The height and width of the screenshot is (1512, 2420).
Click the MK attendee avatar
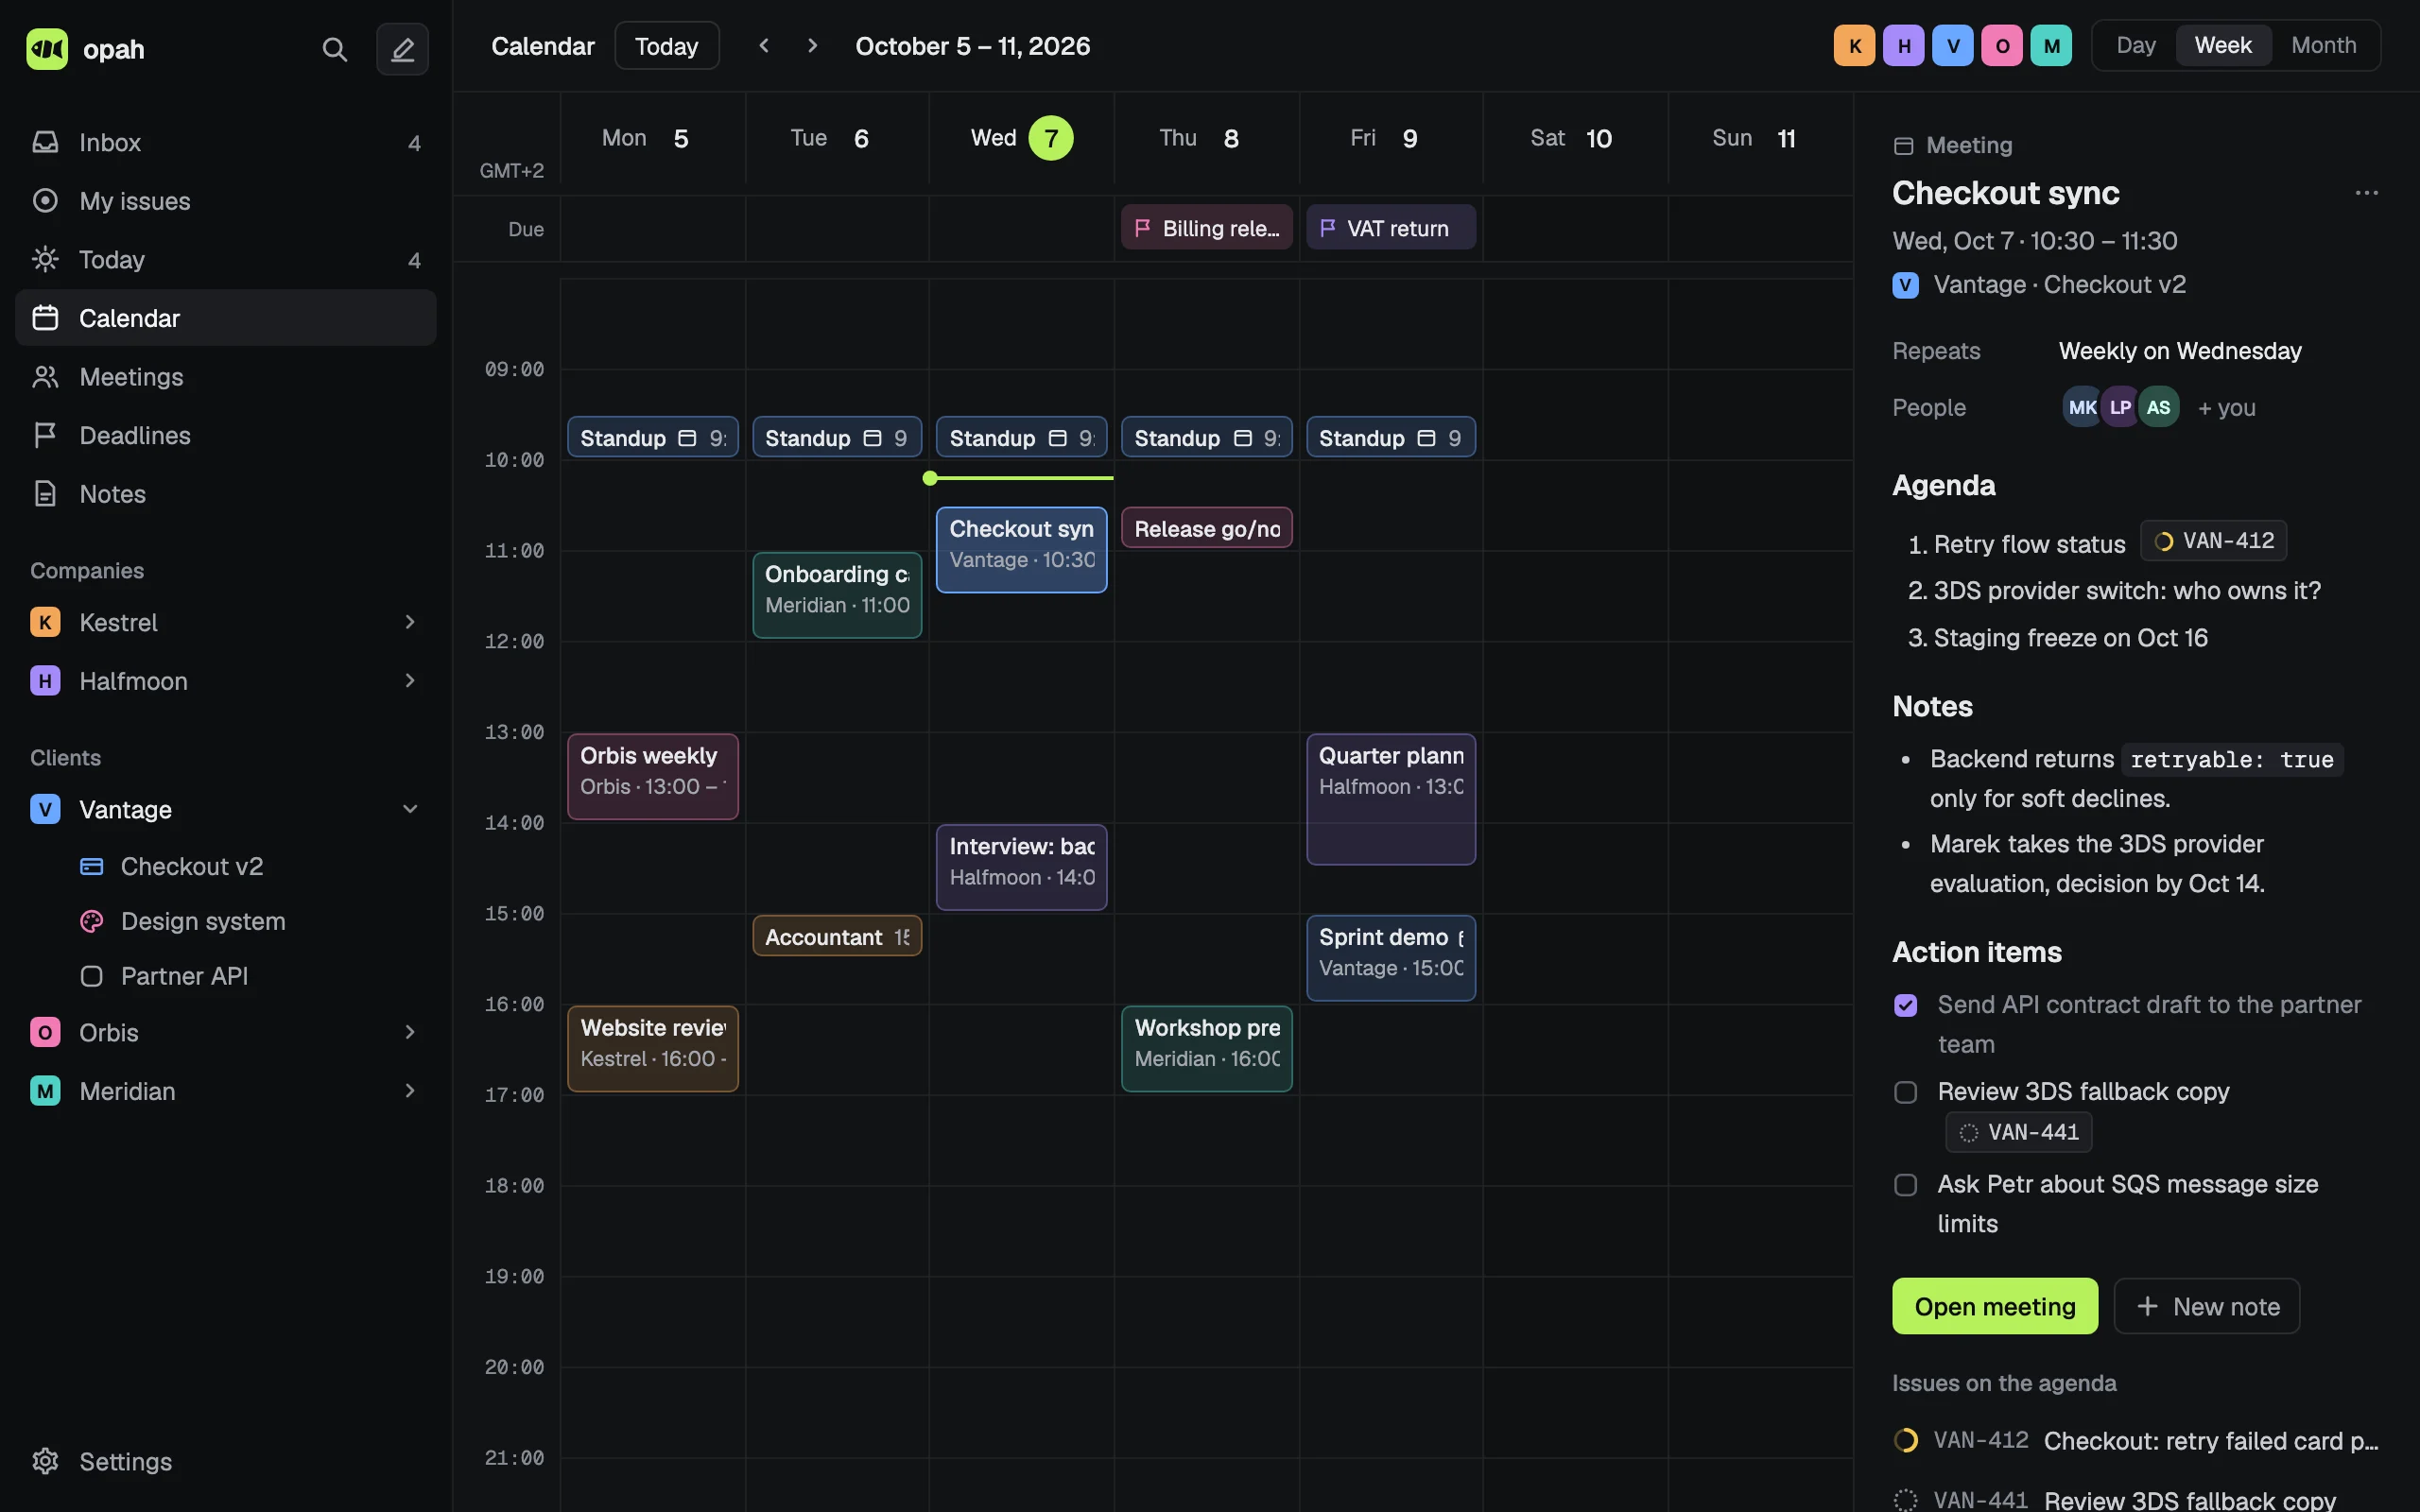(x=2082, y=407)
